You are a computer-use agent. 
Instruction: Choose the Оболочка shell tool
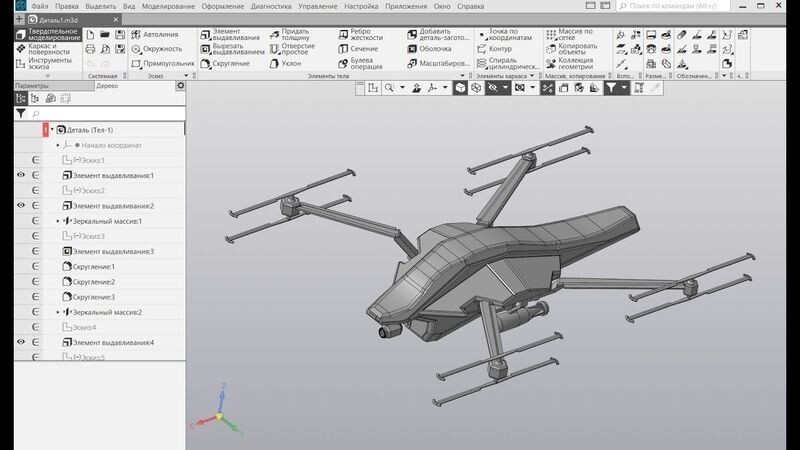click(430, 49)
